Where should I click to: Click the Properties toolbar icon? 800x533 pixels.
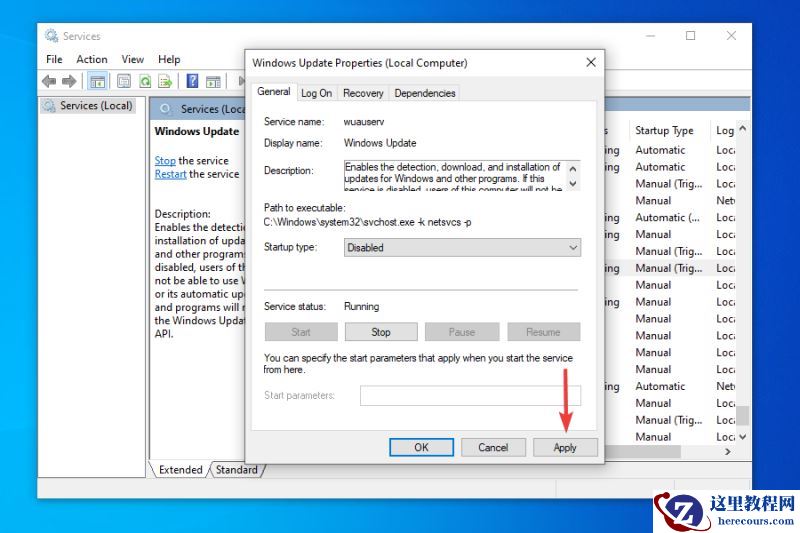click(124, 81)
